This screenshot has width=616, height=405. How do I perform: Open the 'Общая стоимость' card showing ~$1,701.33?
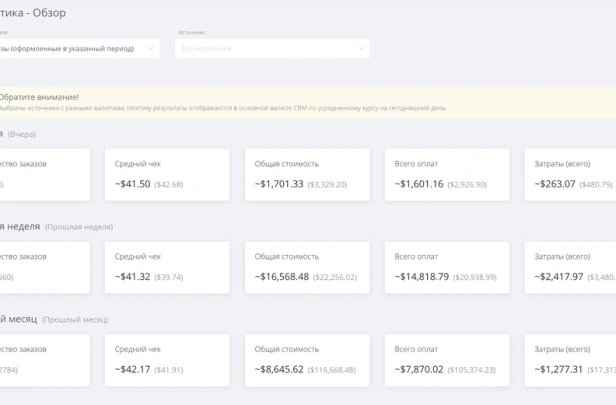307,174
